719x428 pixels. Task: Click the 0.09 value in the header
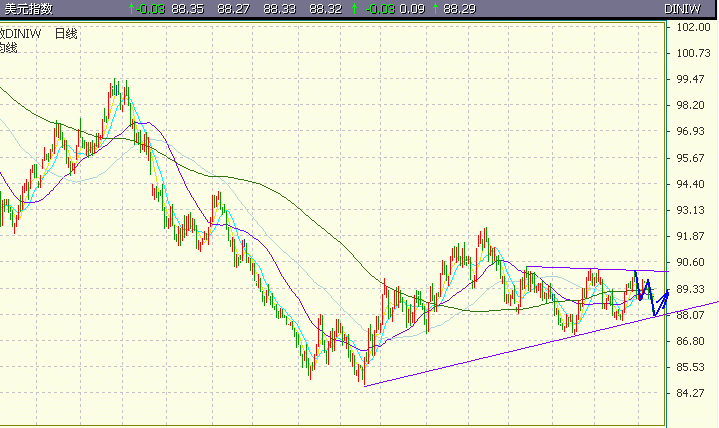[412, 9]
